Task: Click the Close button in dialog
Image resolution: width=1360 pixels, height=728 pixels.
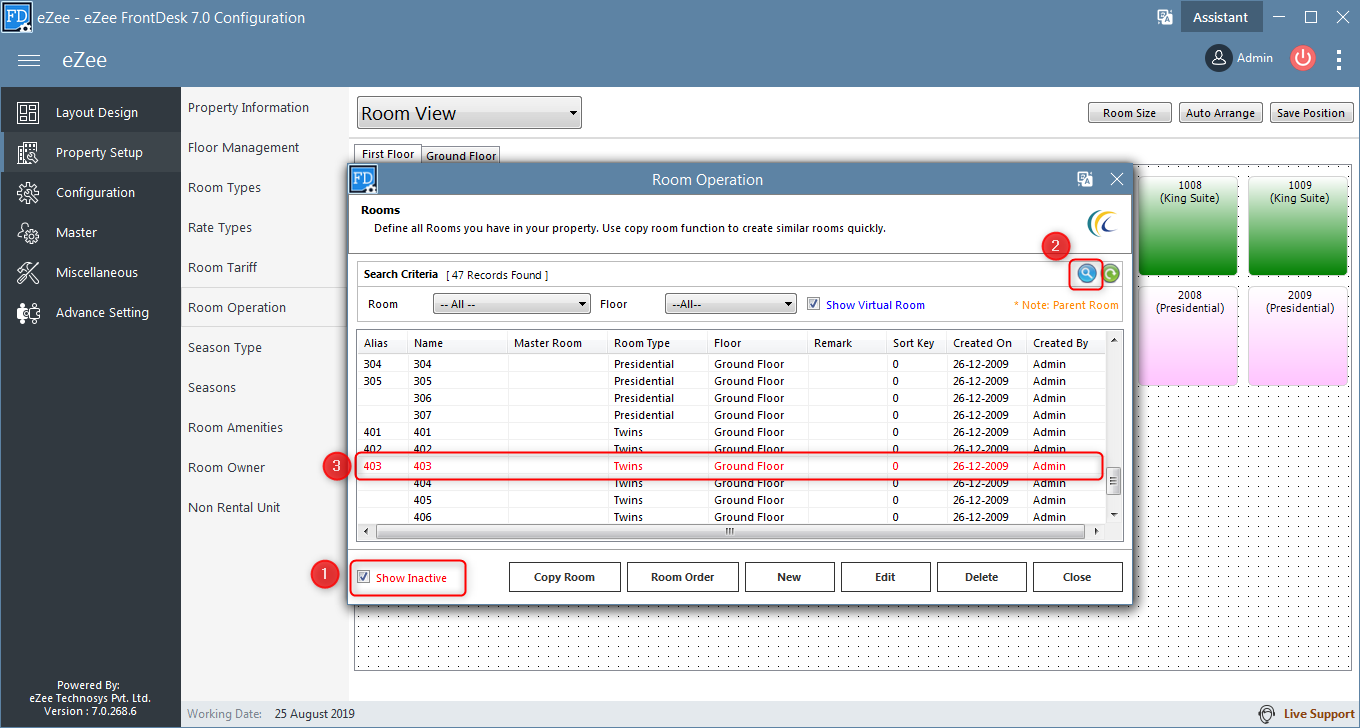Action: [x=1077, y=577]
